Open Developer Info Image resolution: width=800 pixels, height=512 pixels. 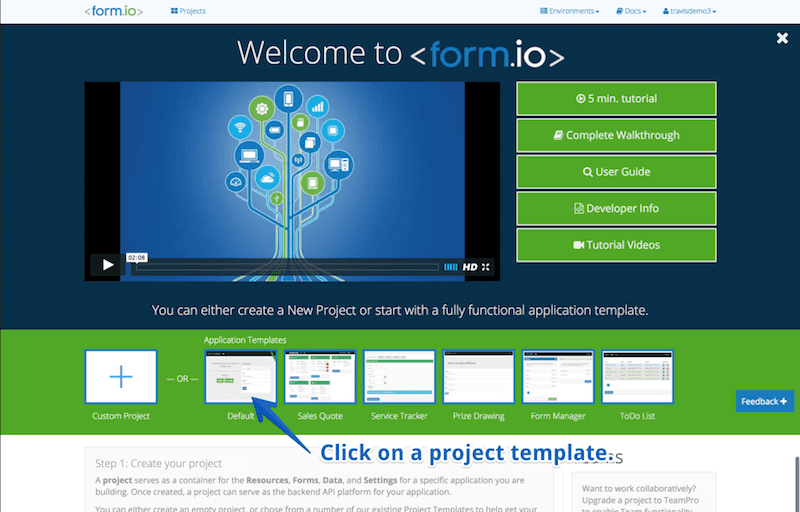click(x=616, y=208)
